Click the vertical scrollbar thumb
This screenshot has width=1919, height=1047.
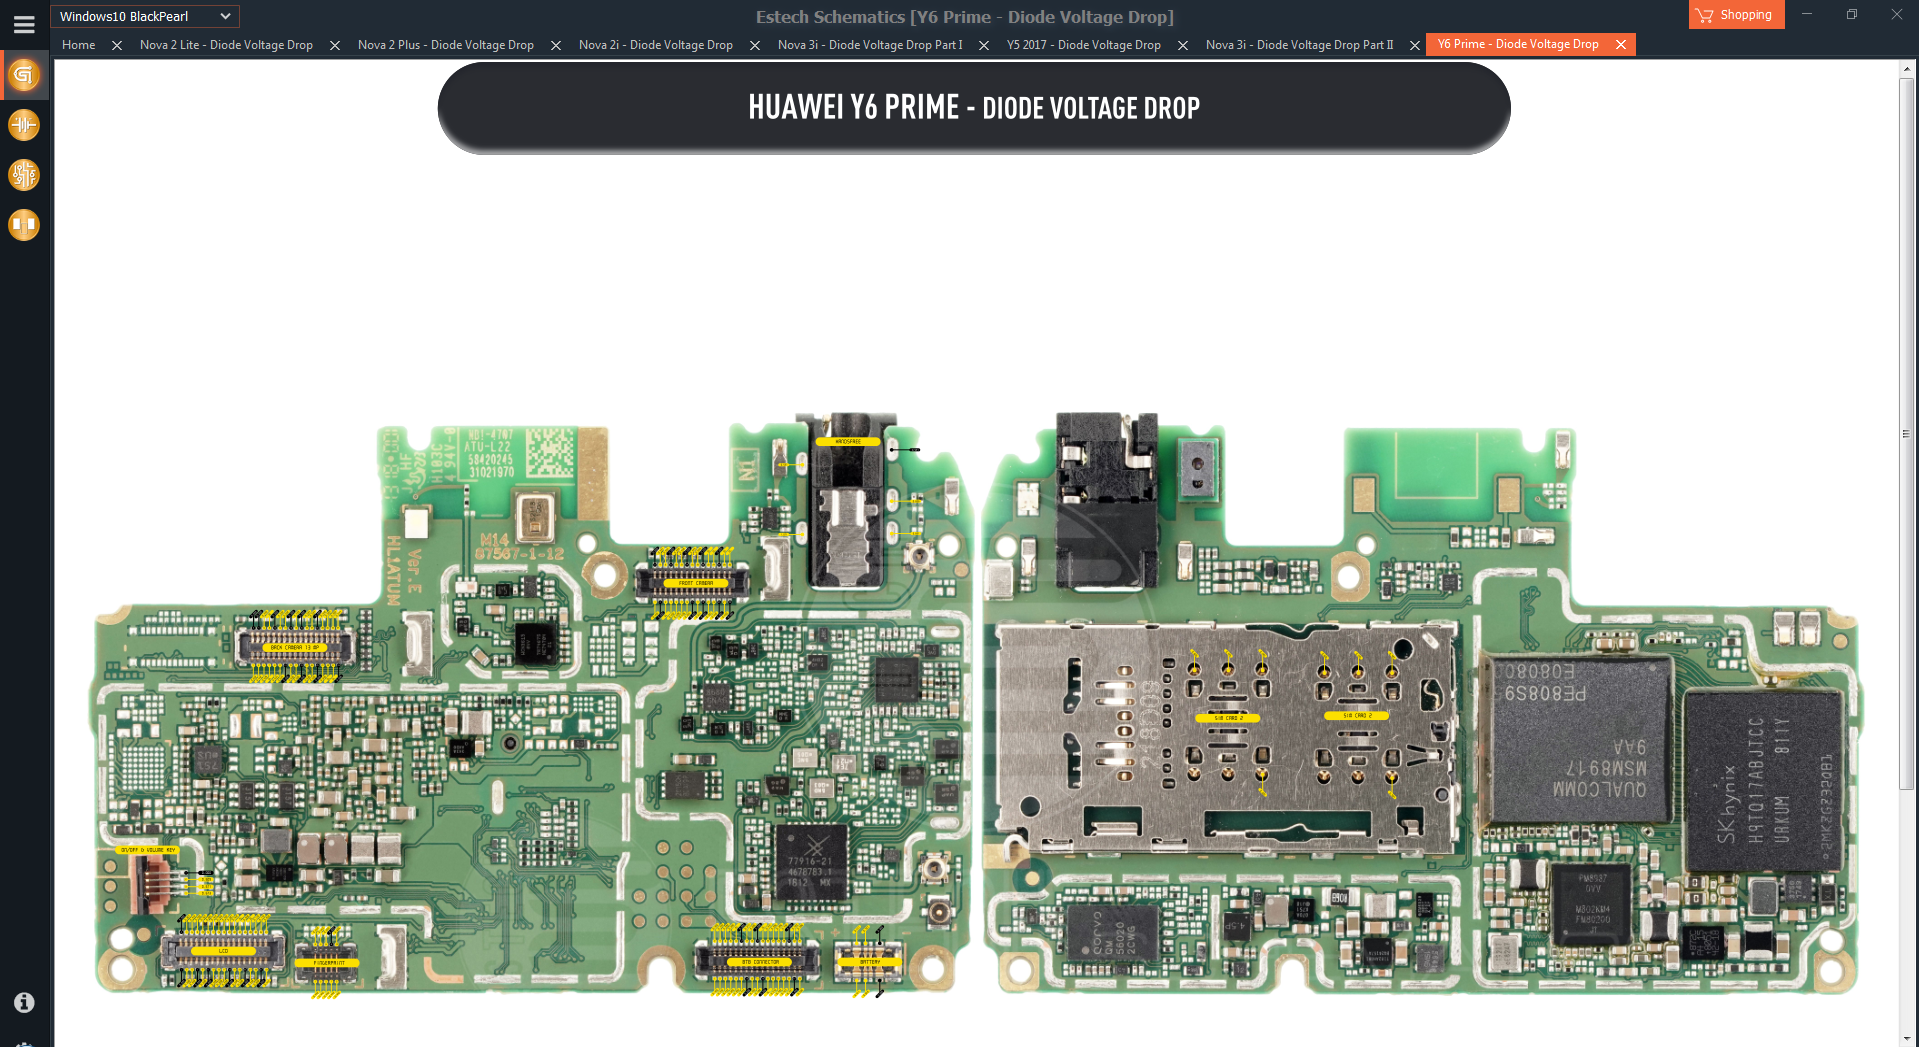[x=1908, y=433]
